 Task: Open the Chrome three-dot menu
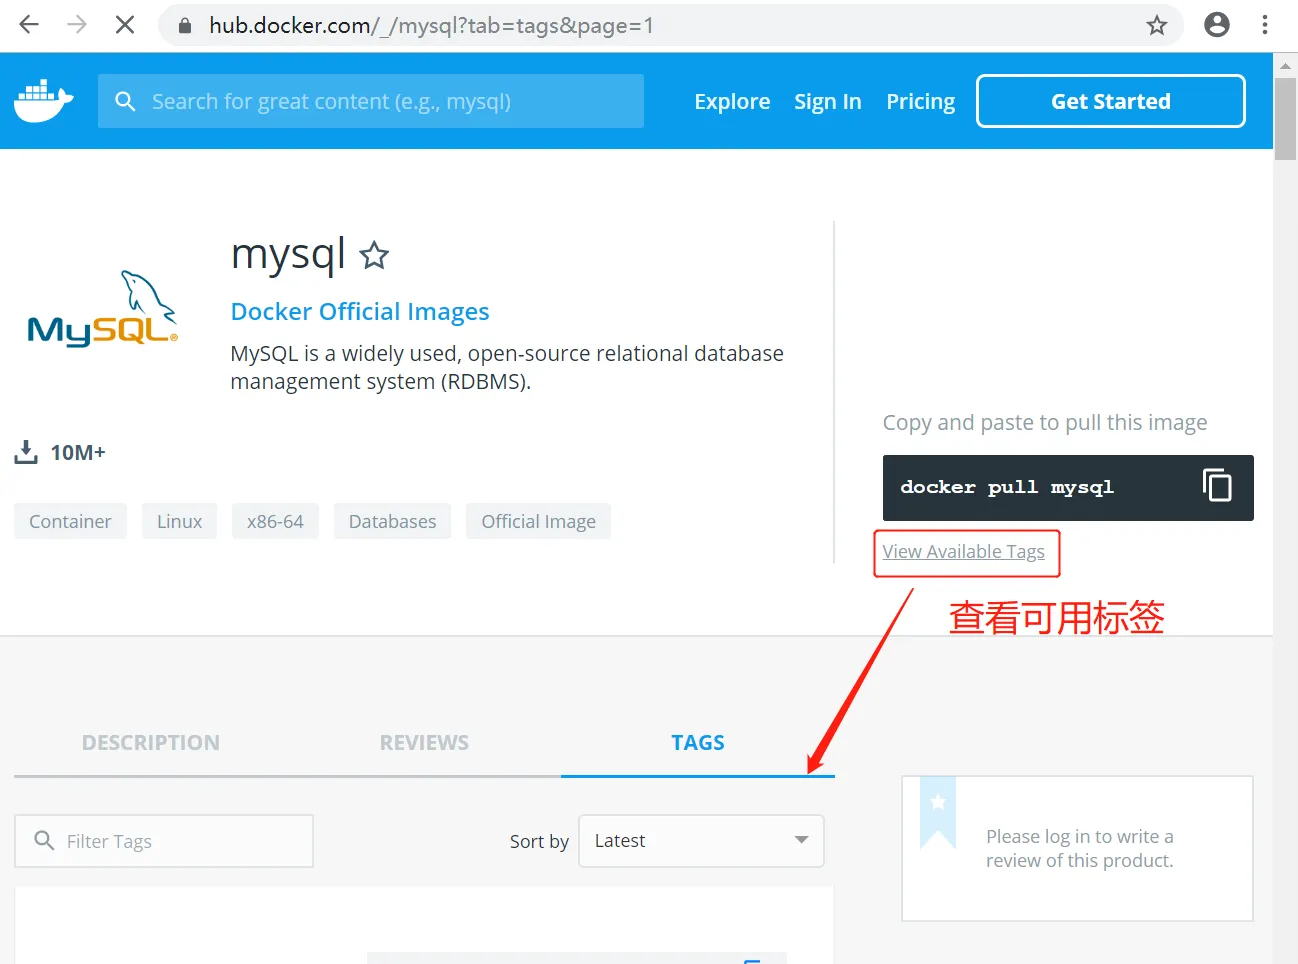[1265, 24]
